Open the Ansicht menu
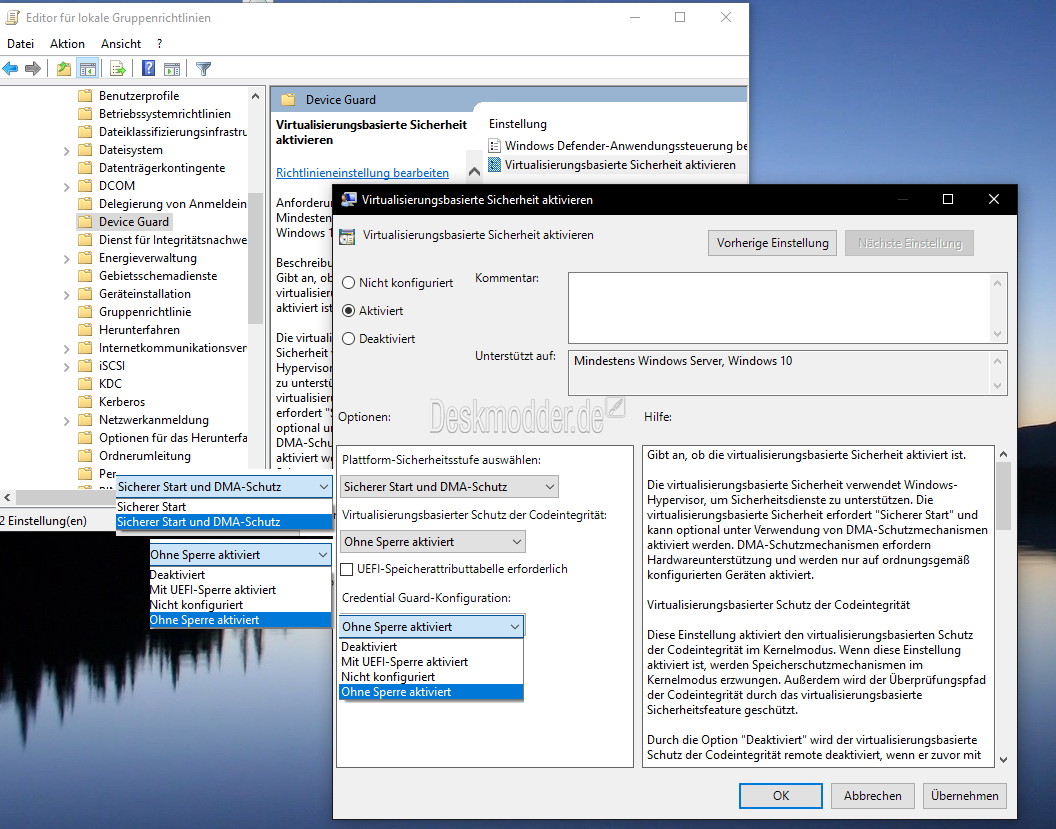The height and width of the screenshot is (829, 1056). click(121, 44)
